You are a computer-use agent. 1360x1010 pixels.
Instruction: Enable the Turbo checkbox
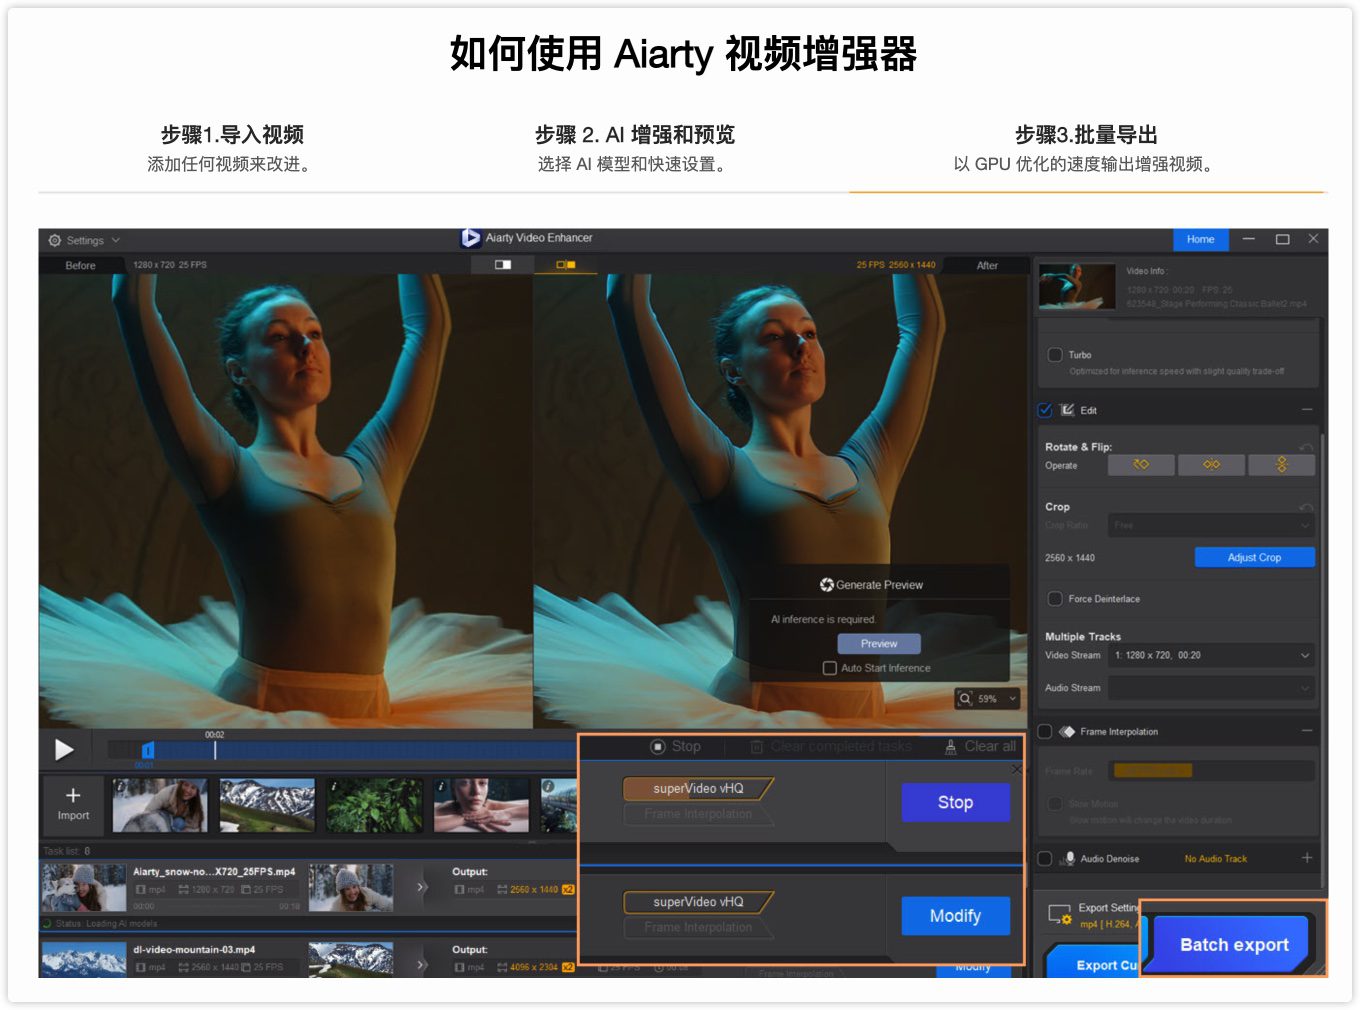pos(1055,355)
